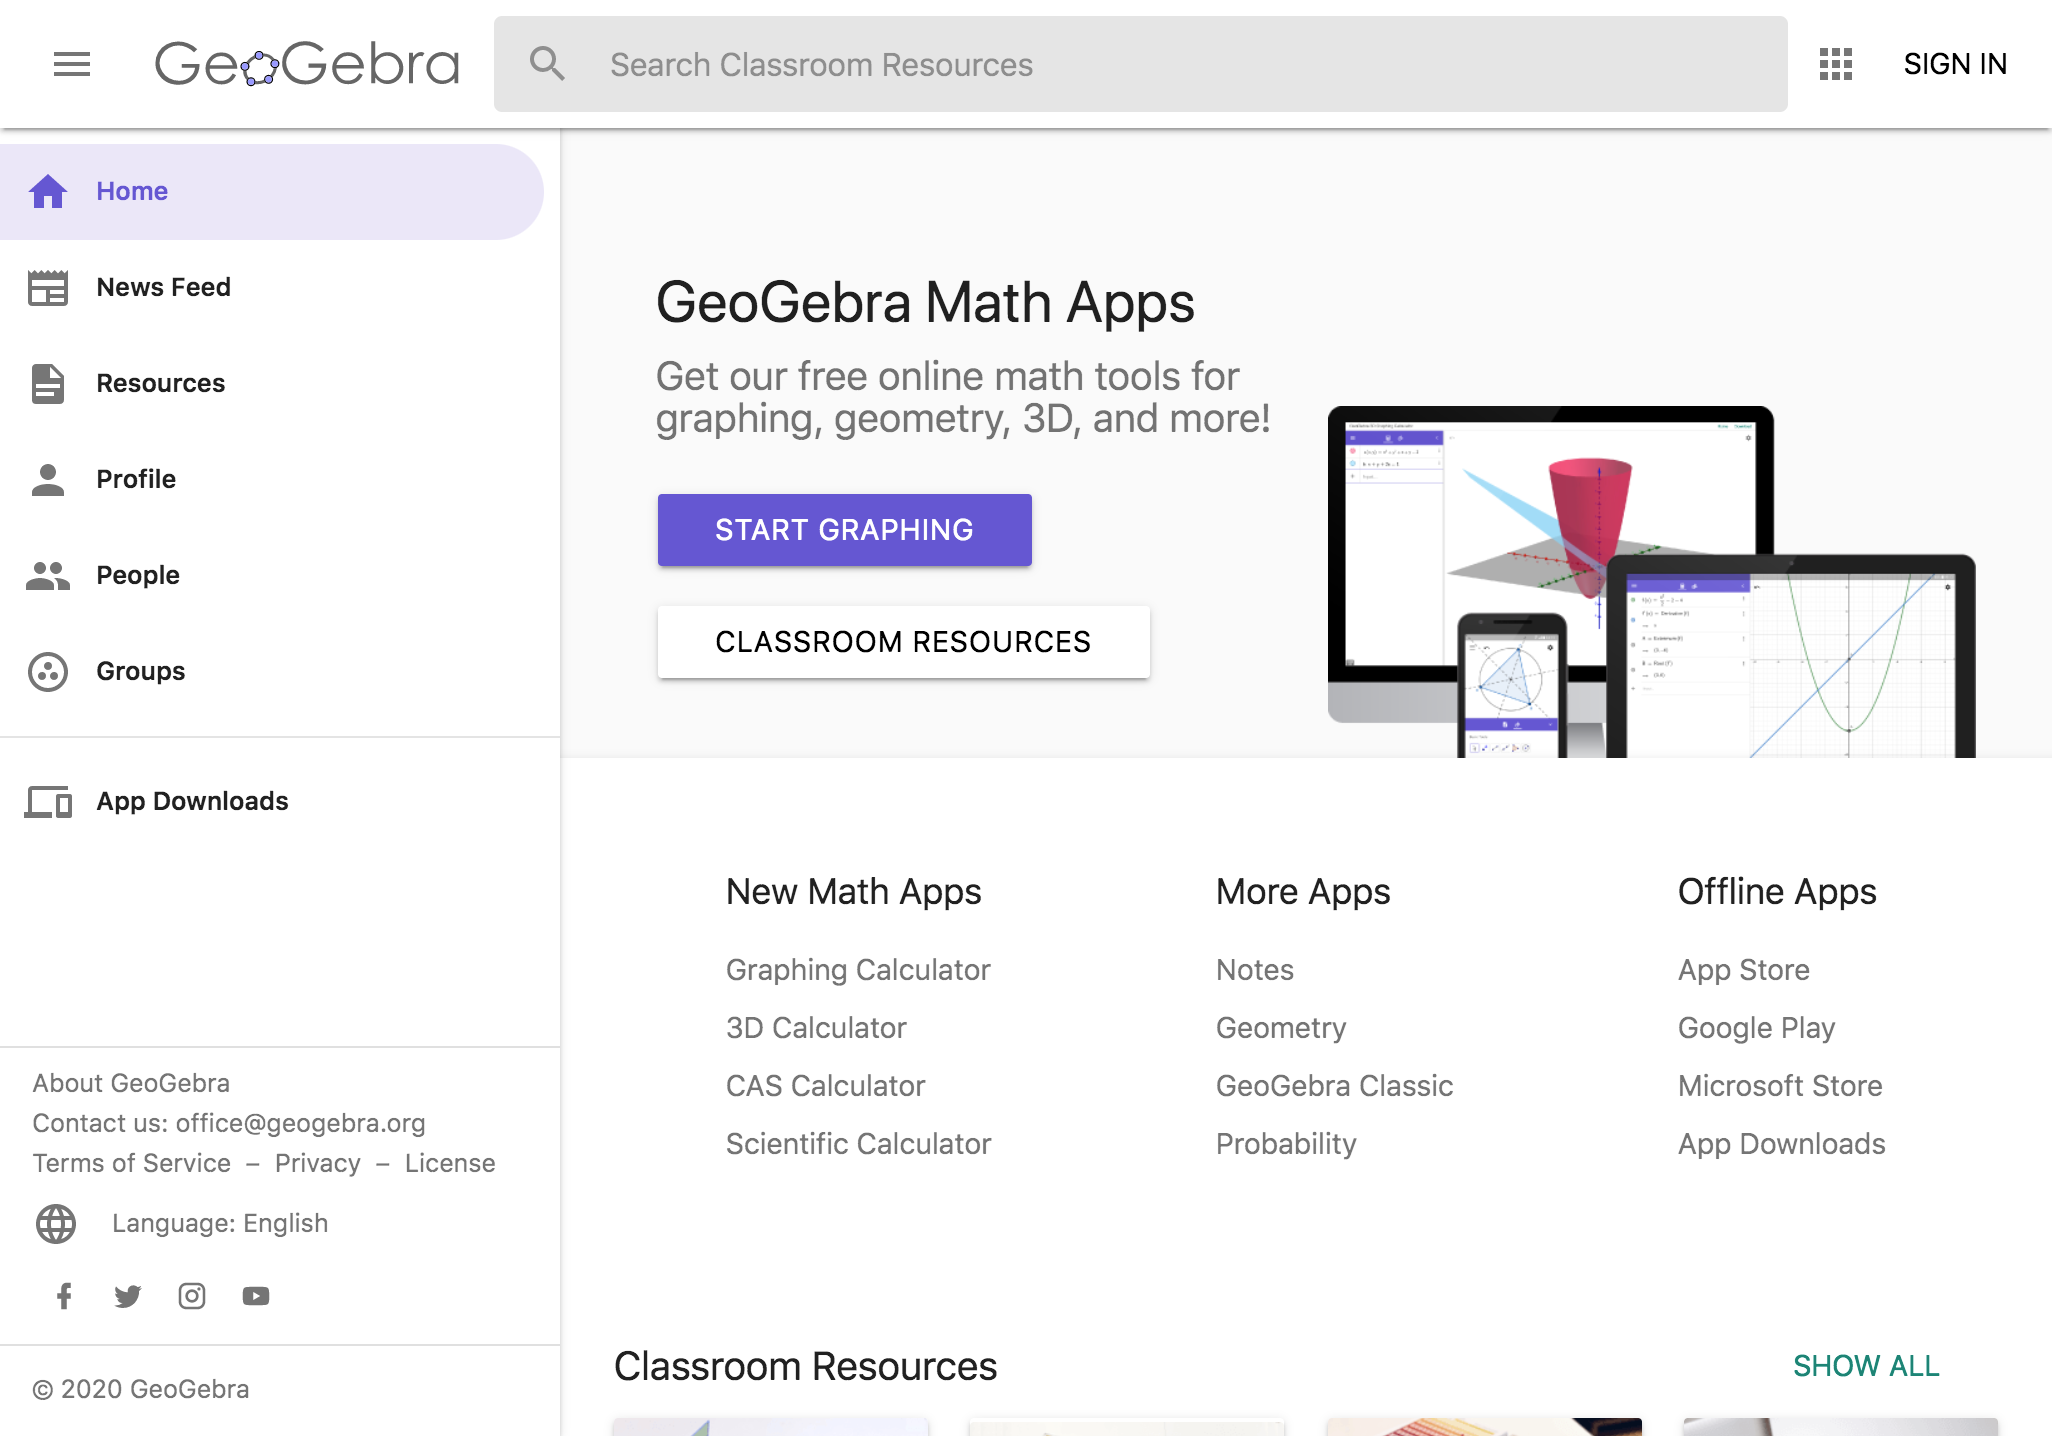Viewport: 2052px width, 1436px height.
Task: Open the apps grid launcher
Action: coord(1835,64)
